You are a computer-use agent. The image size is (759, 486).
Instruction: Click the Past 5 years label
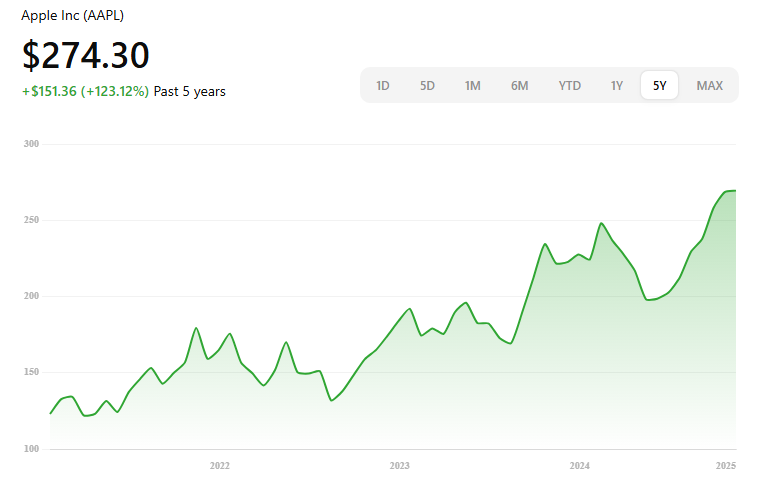(189, 91)
